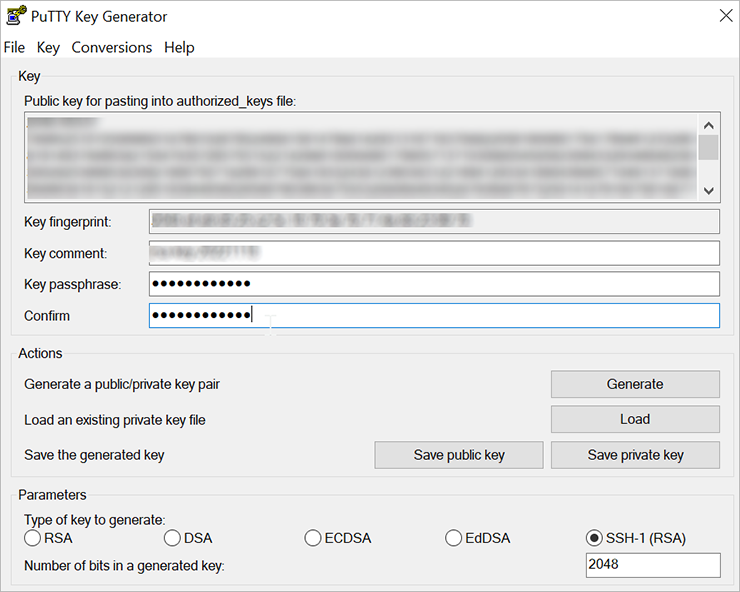Click the public key scroll up arrow
740x592 pixels.
[x=708, y=125]
